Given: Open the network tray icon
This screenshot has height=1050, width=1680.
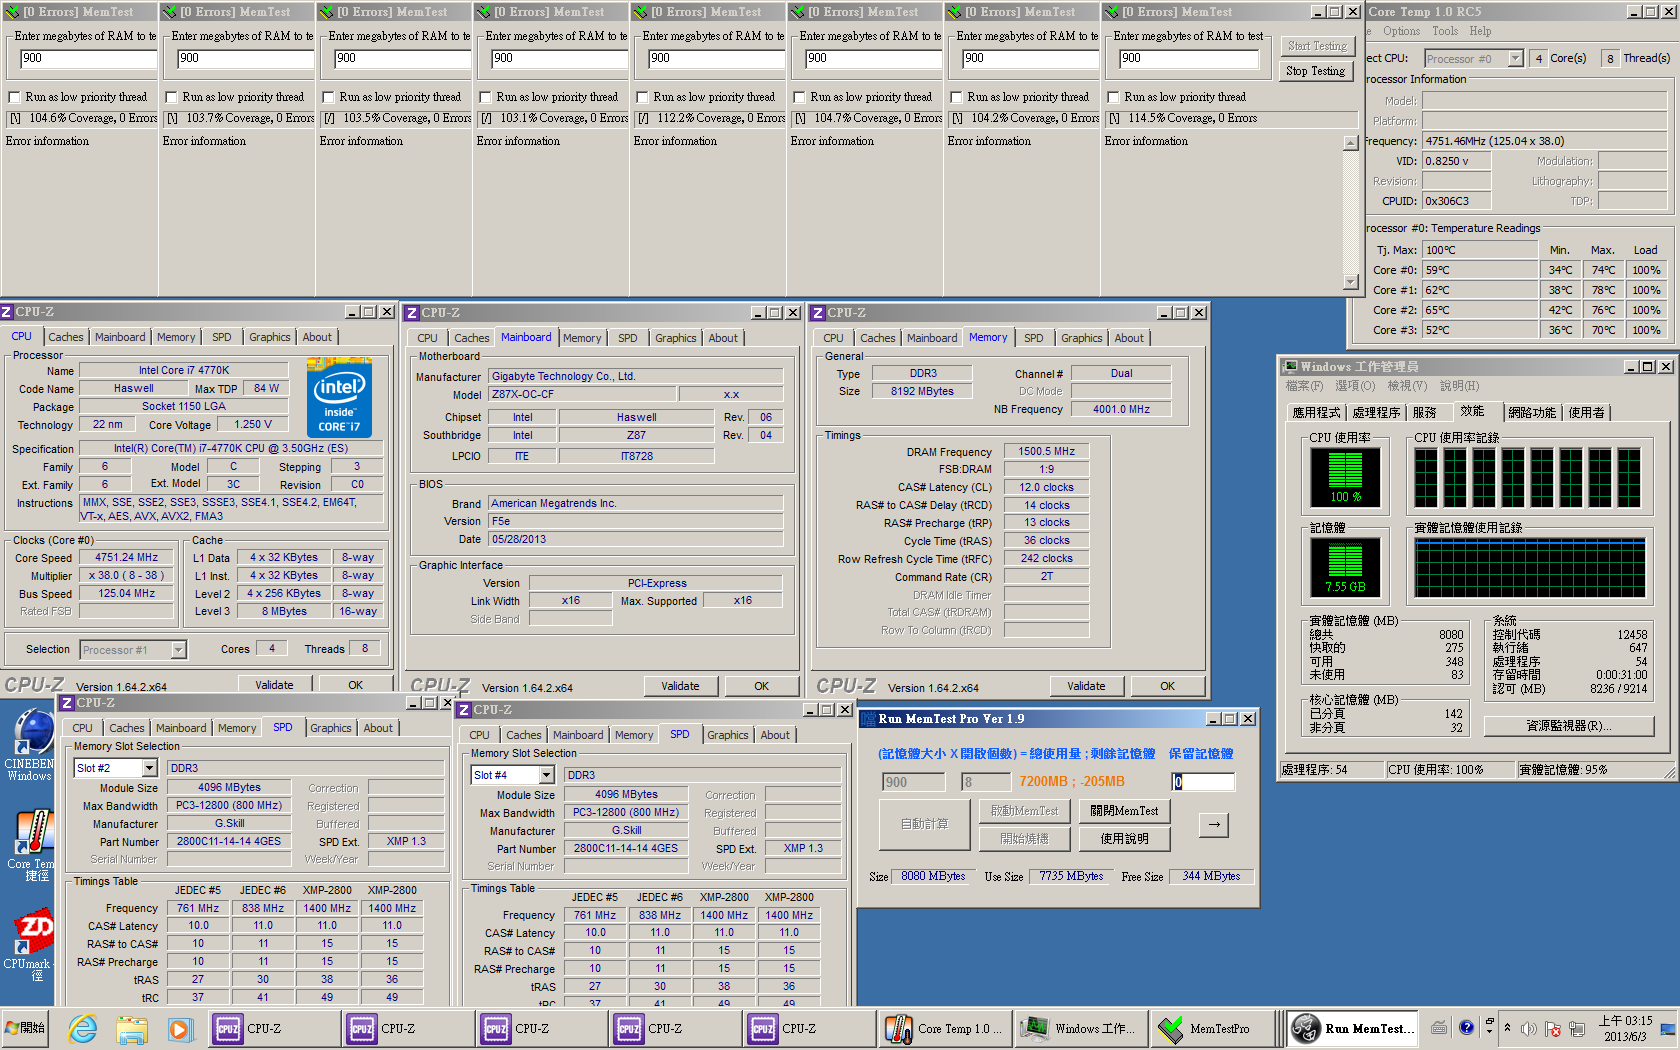Looking at the screenshot, I should point(1577,1029).
